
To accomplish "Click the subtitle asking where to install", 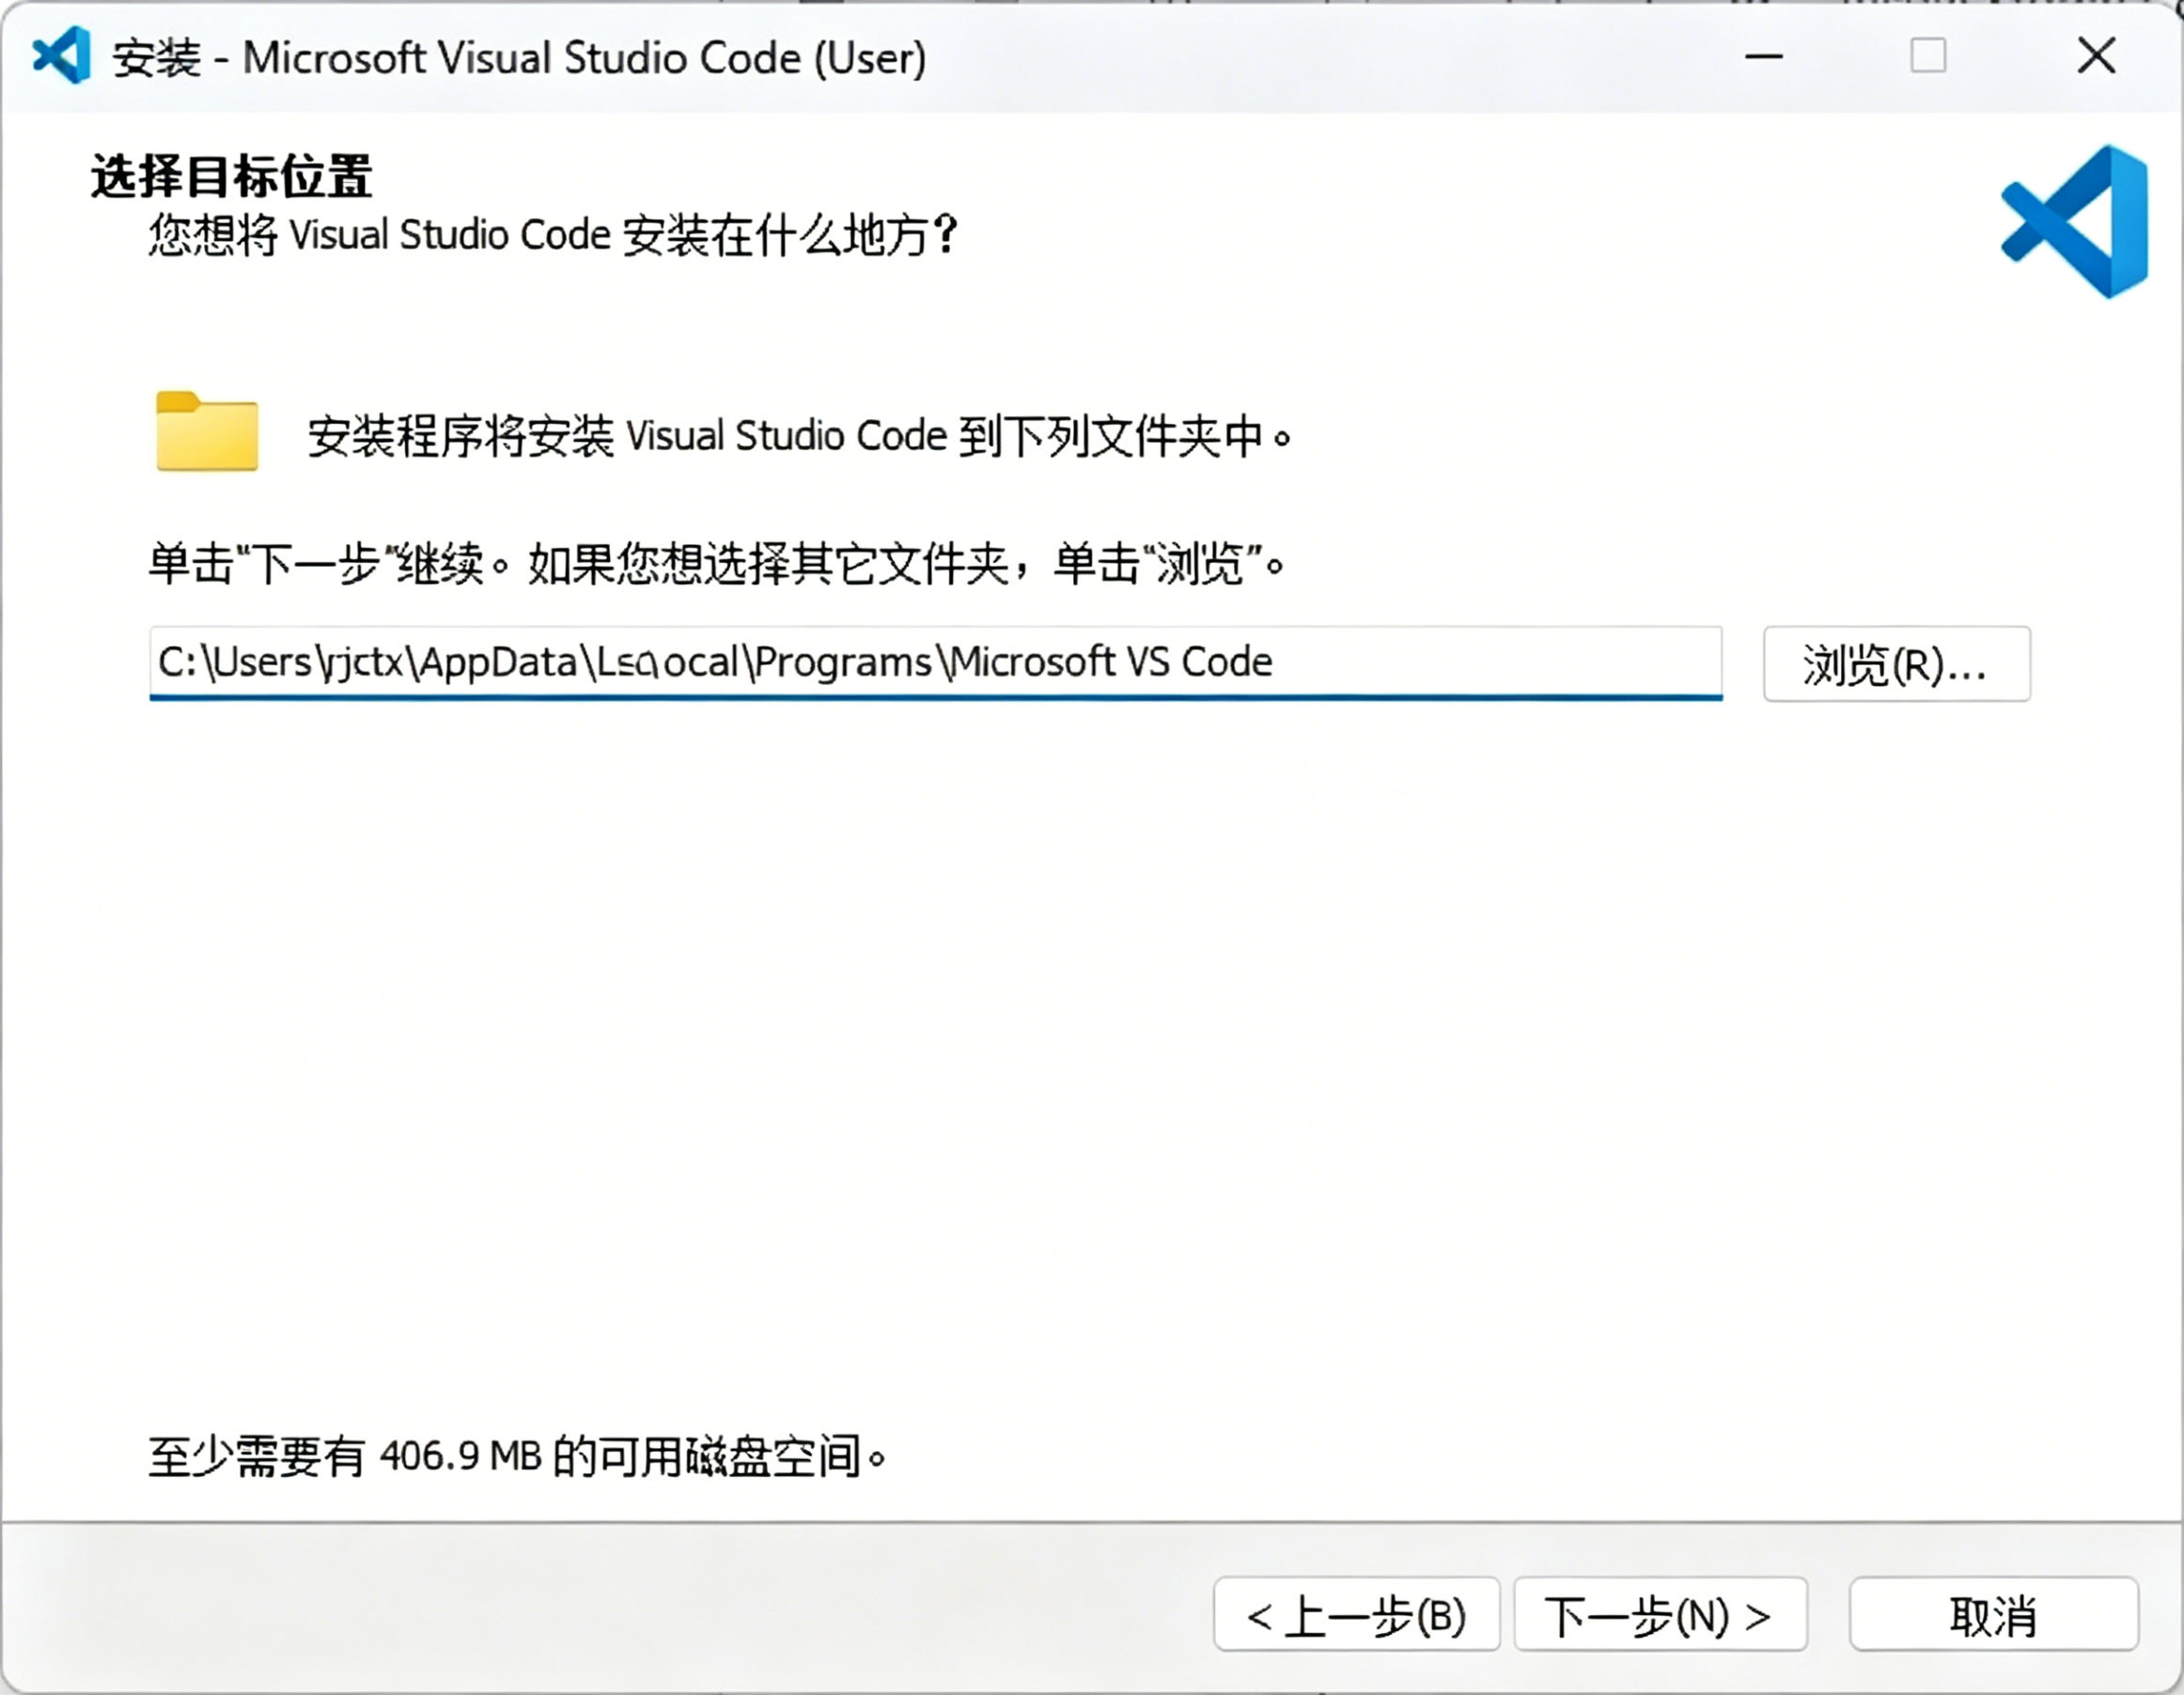I will [x=553, y=236].
